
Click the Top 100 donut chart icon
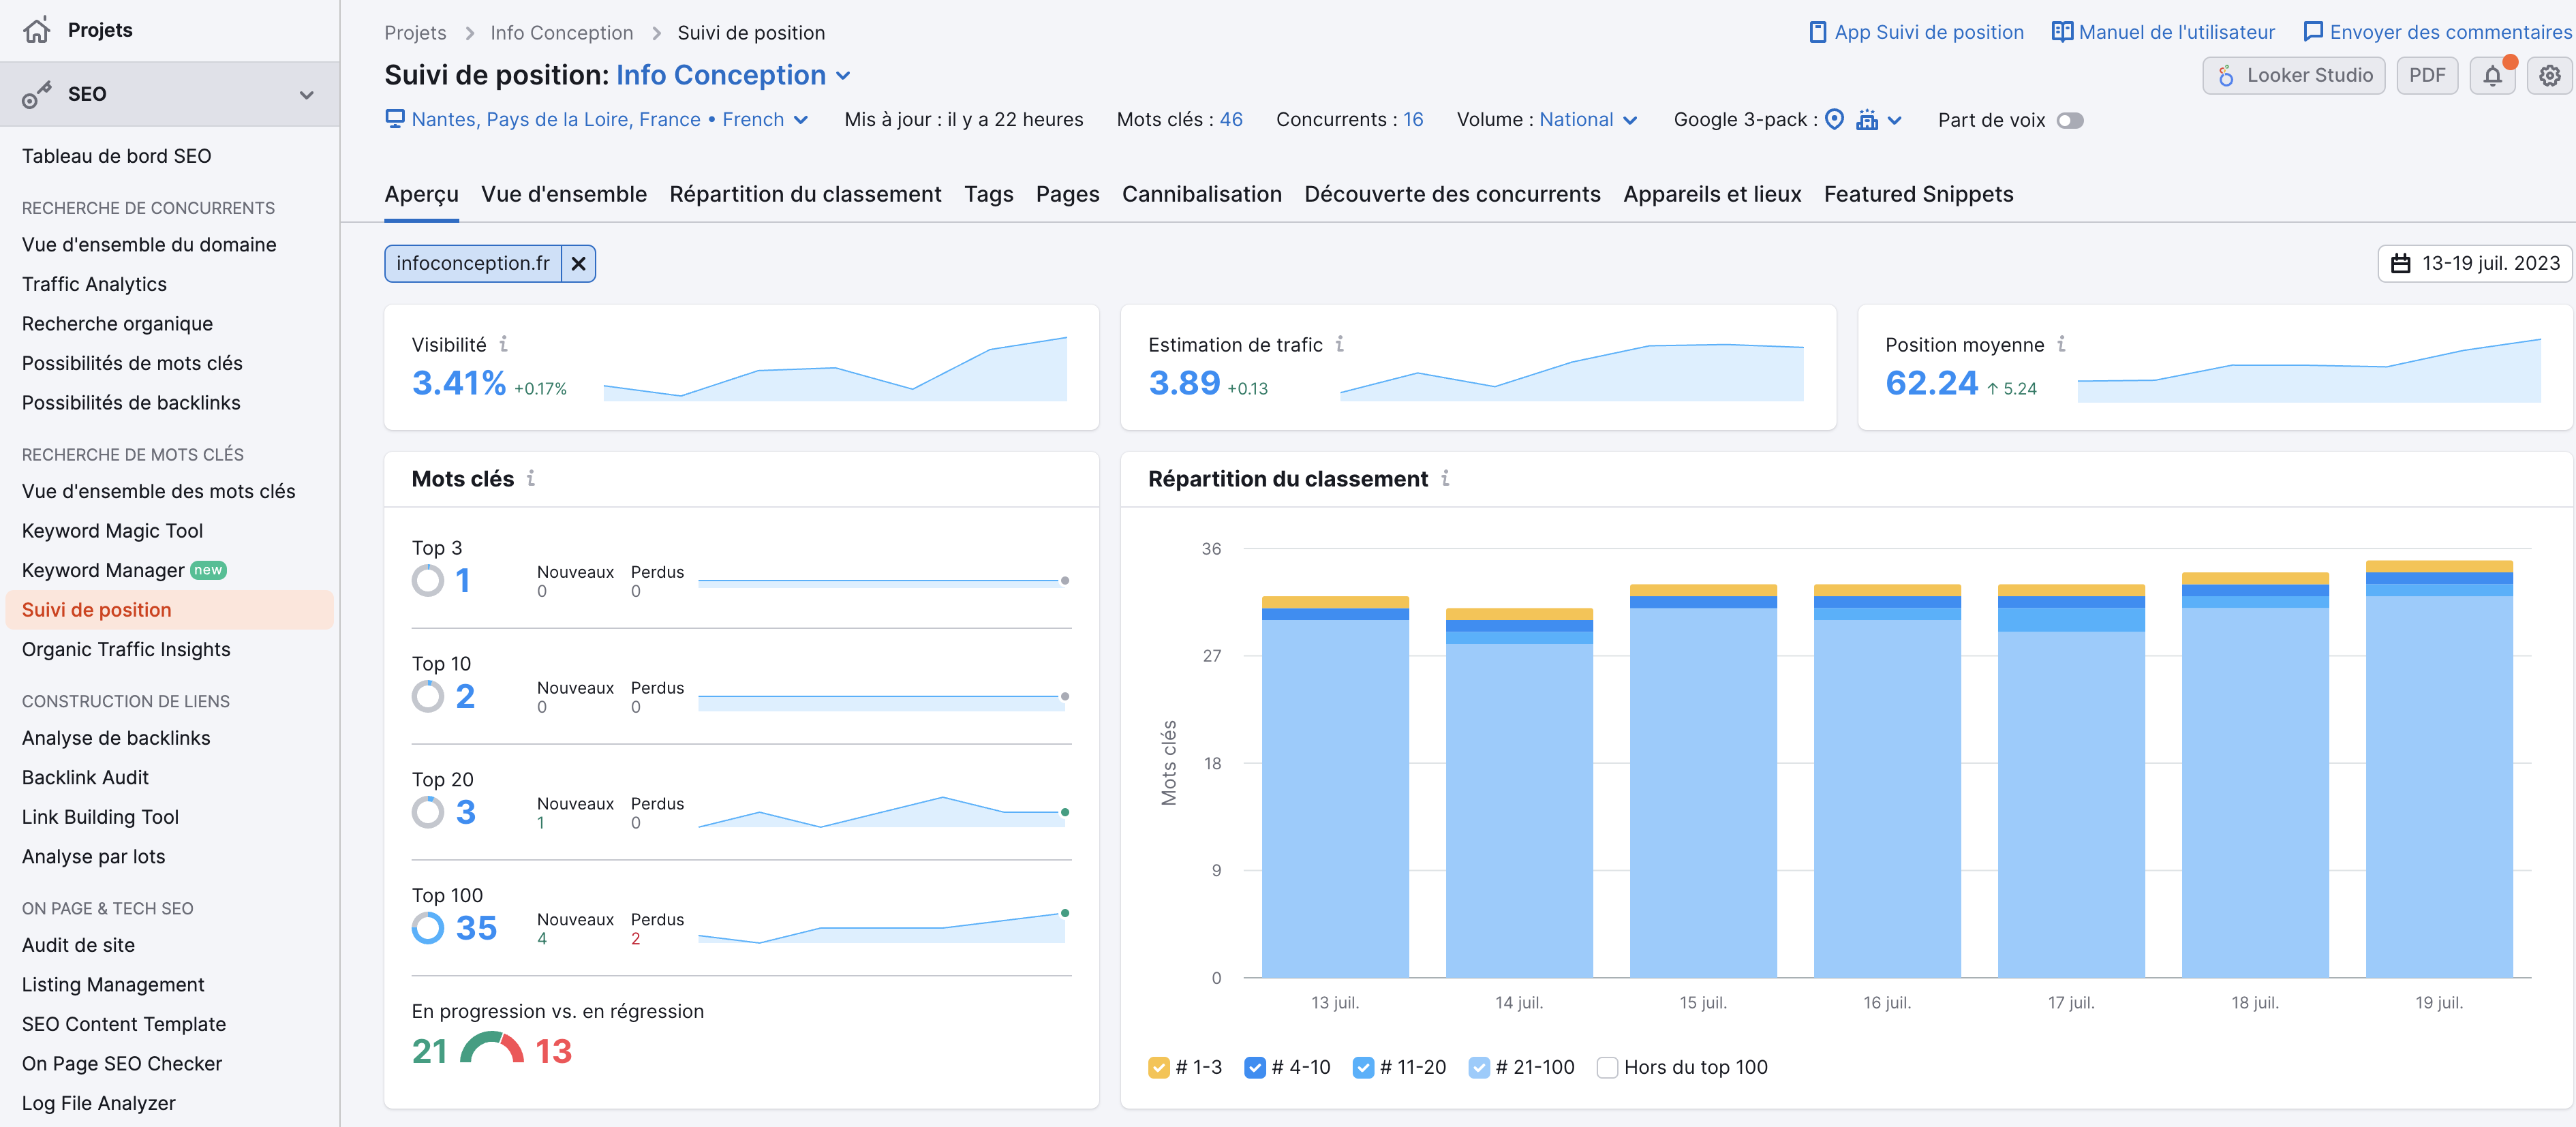428,928
